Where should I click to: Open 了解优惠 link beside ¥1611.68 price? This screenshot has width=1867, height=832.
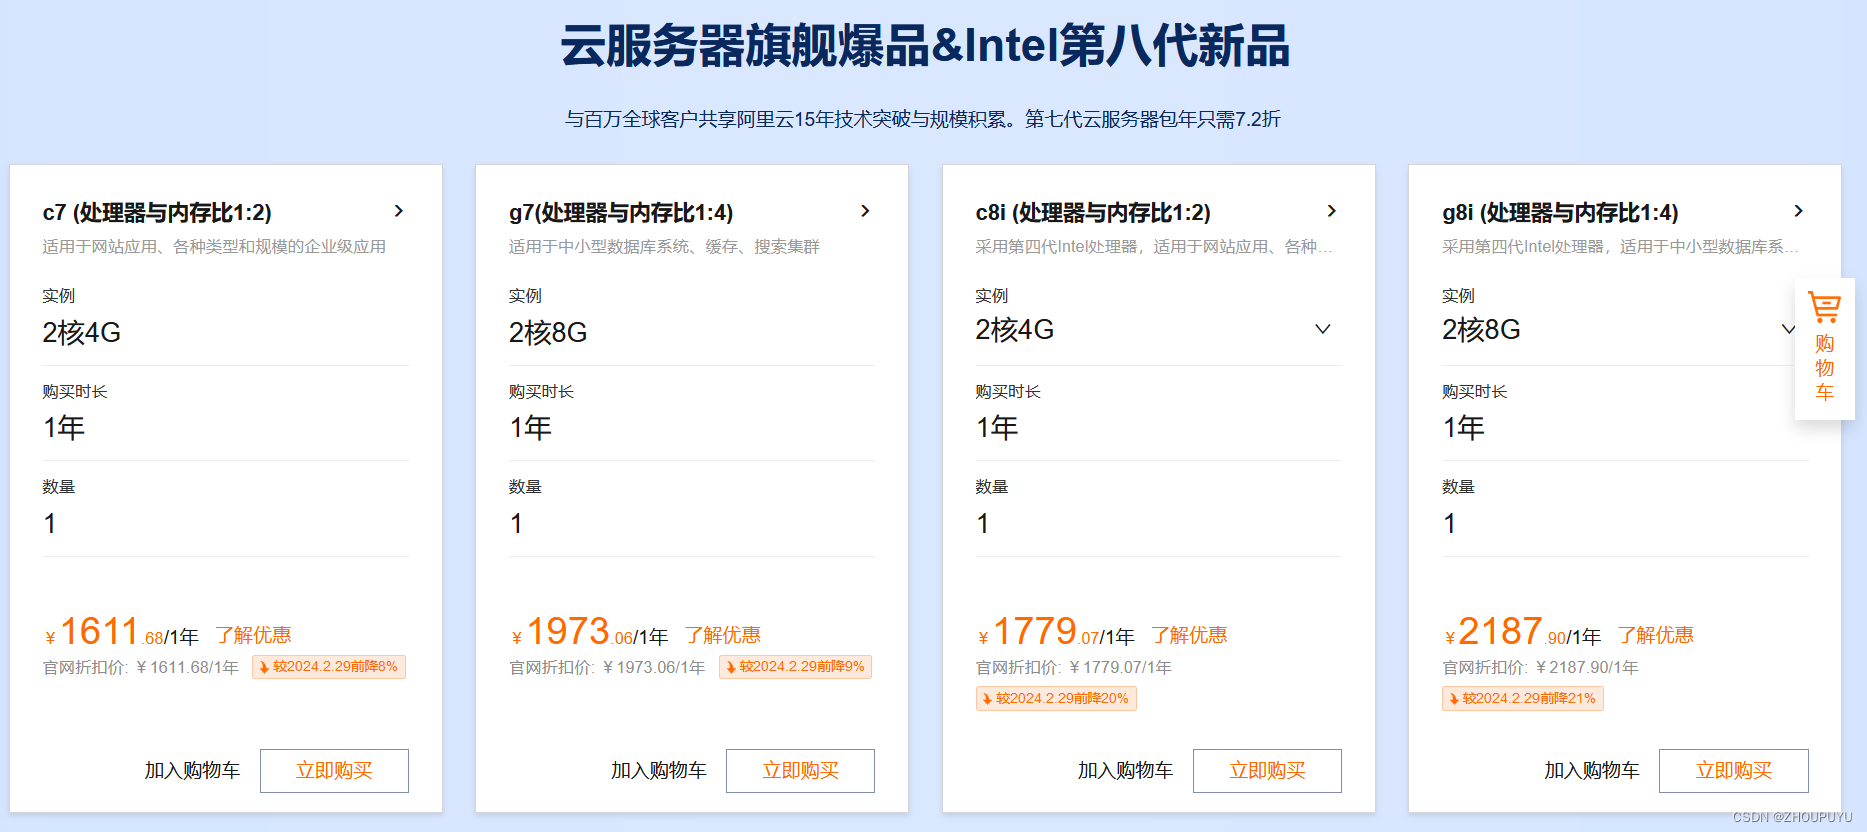253,635
